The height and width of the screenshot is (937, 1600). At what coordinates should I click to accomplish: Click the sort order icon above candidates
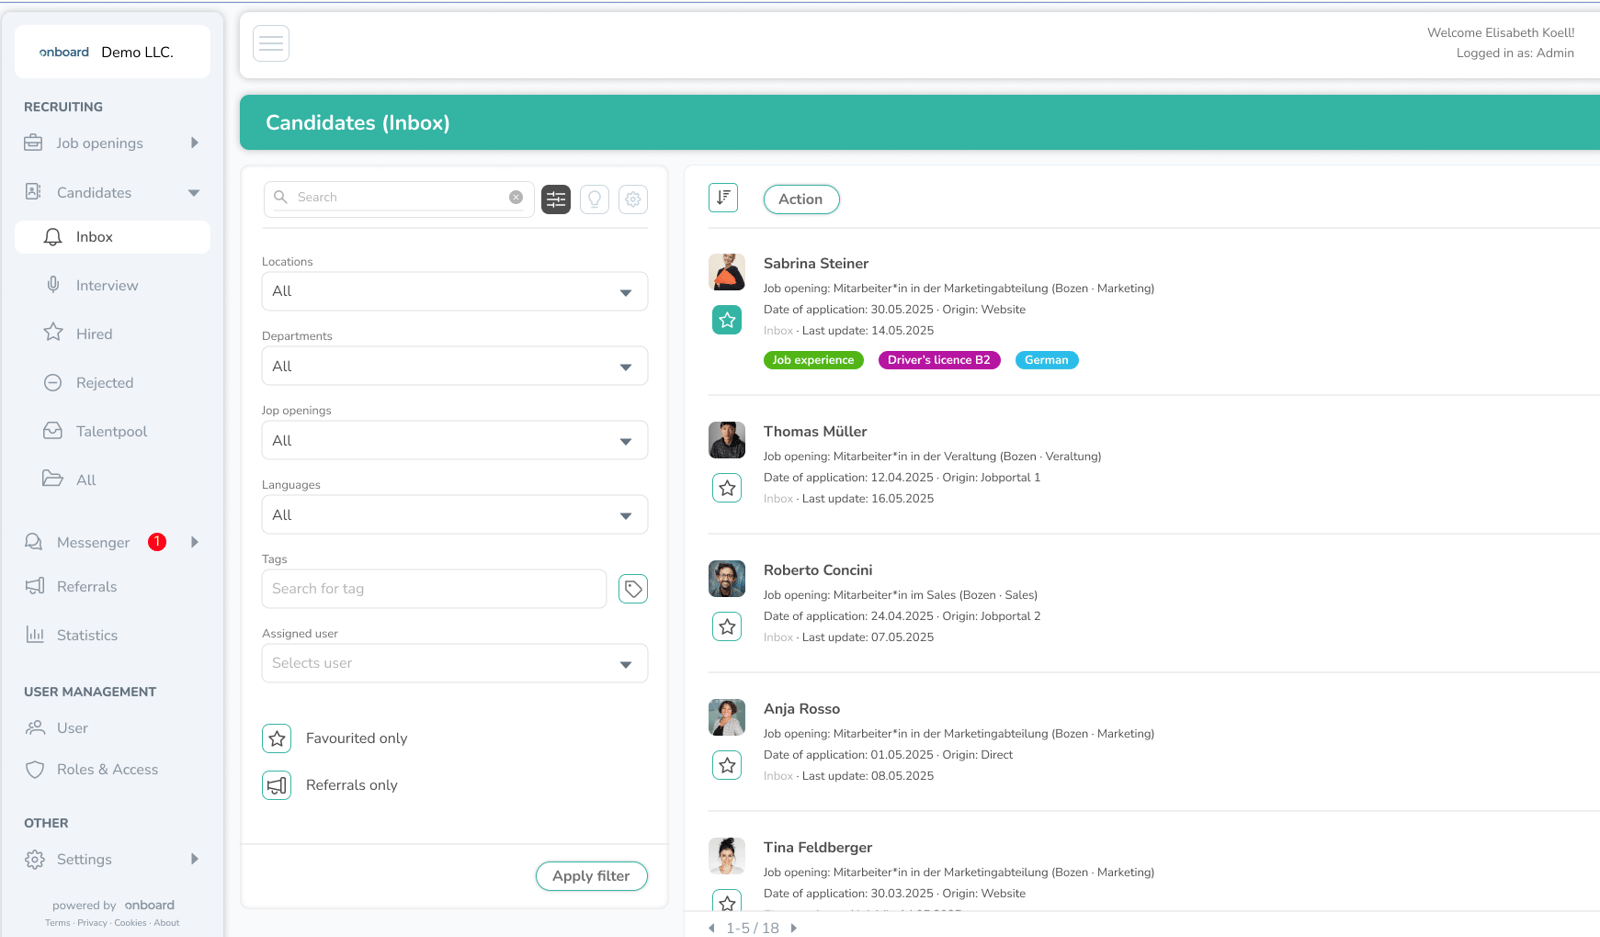[x=723, y=198]
